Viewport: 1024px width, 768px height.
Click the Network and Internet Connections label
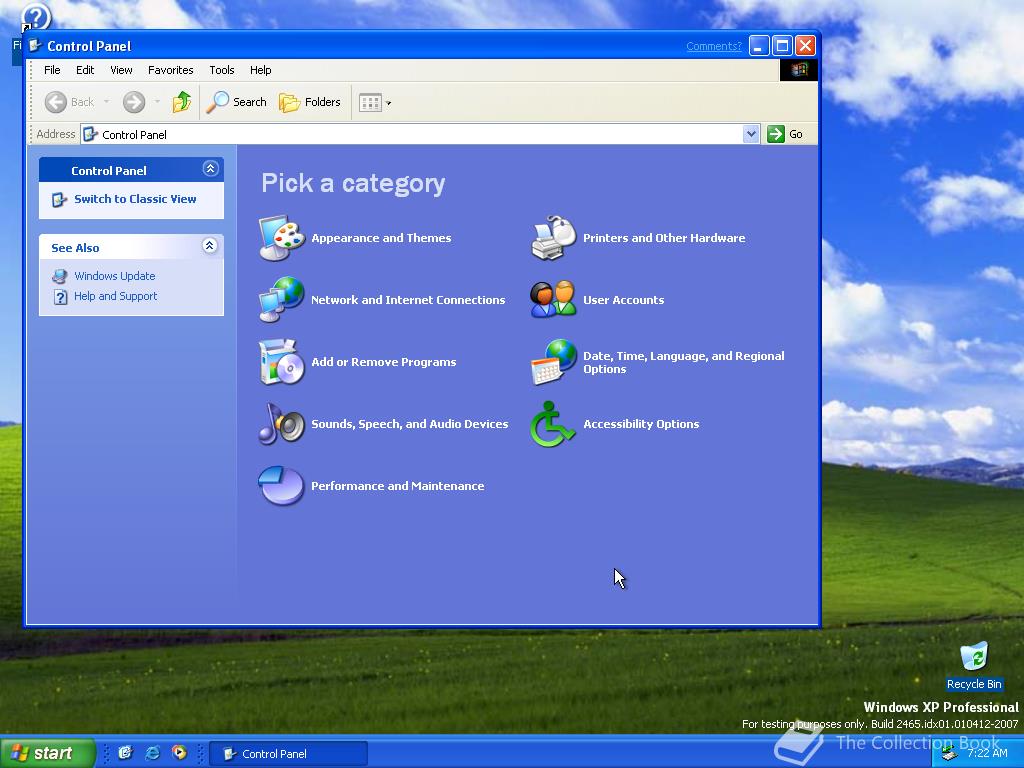tap(408, 300)
